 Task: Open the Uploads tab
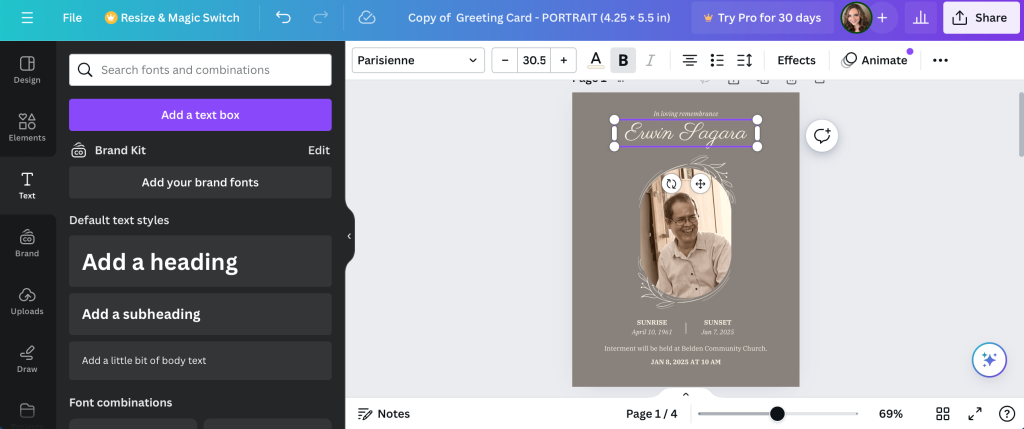coord(27,301)
